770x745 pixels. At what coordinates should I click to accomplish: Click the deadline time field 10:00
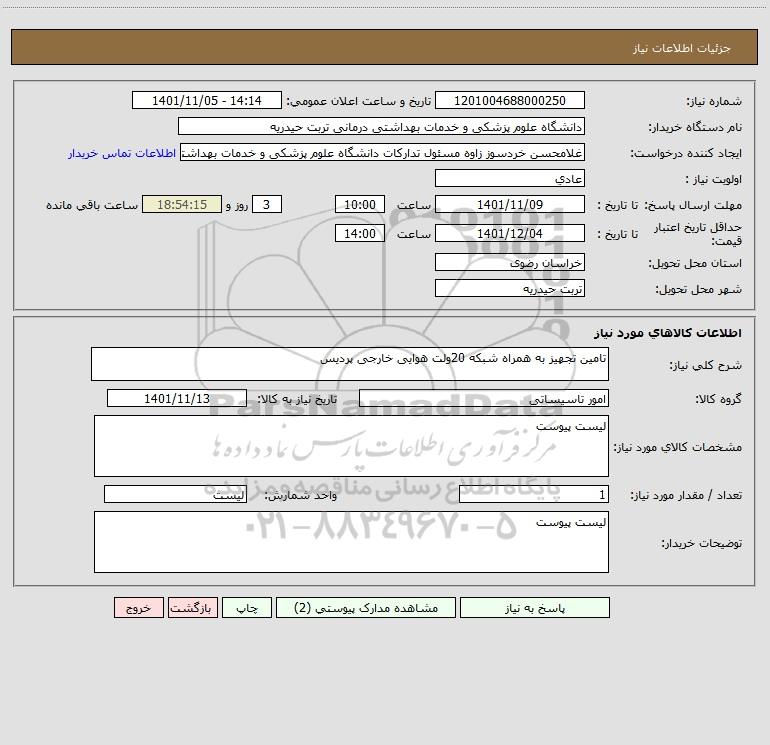tap(359, 204)
